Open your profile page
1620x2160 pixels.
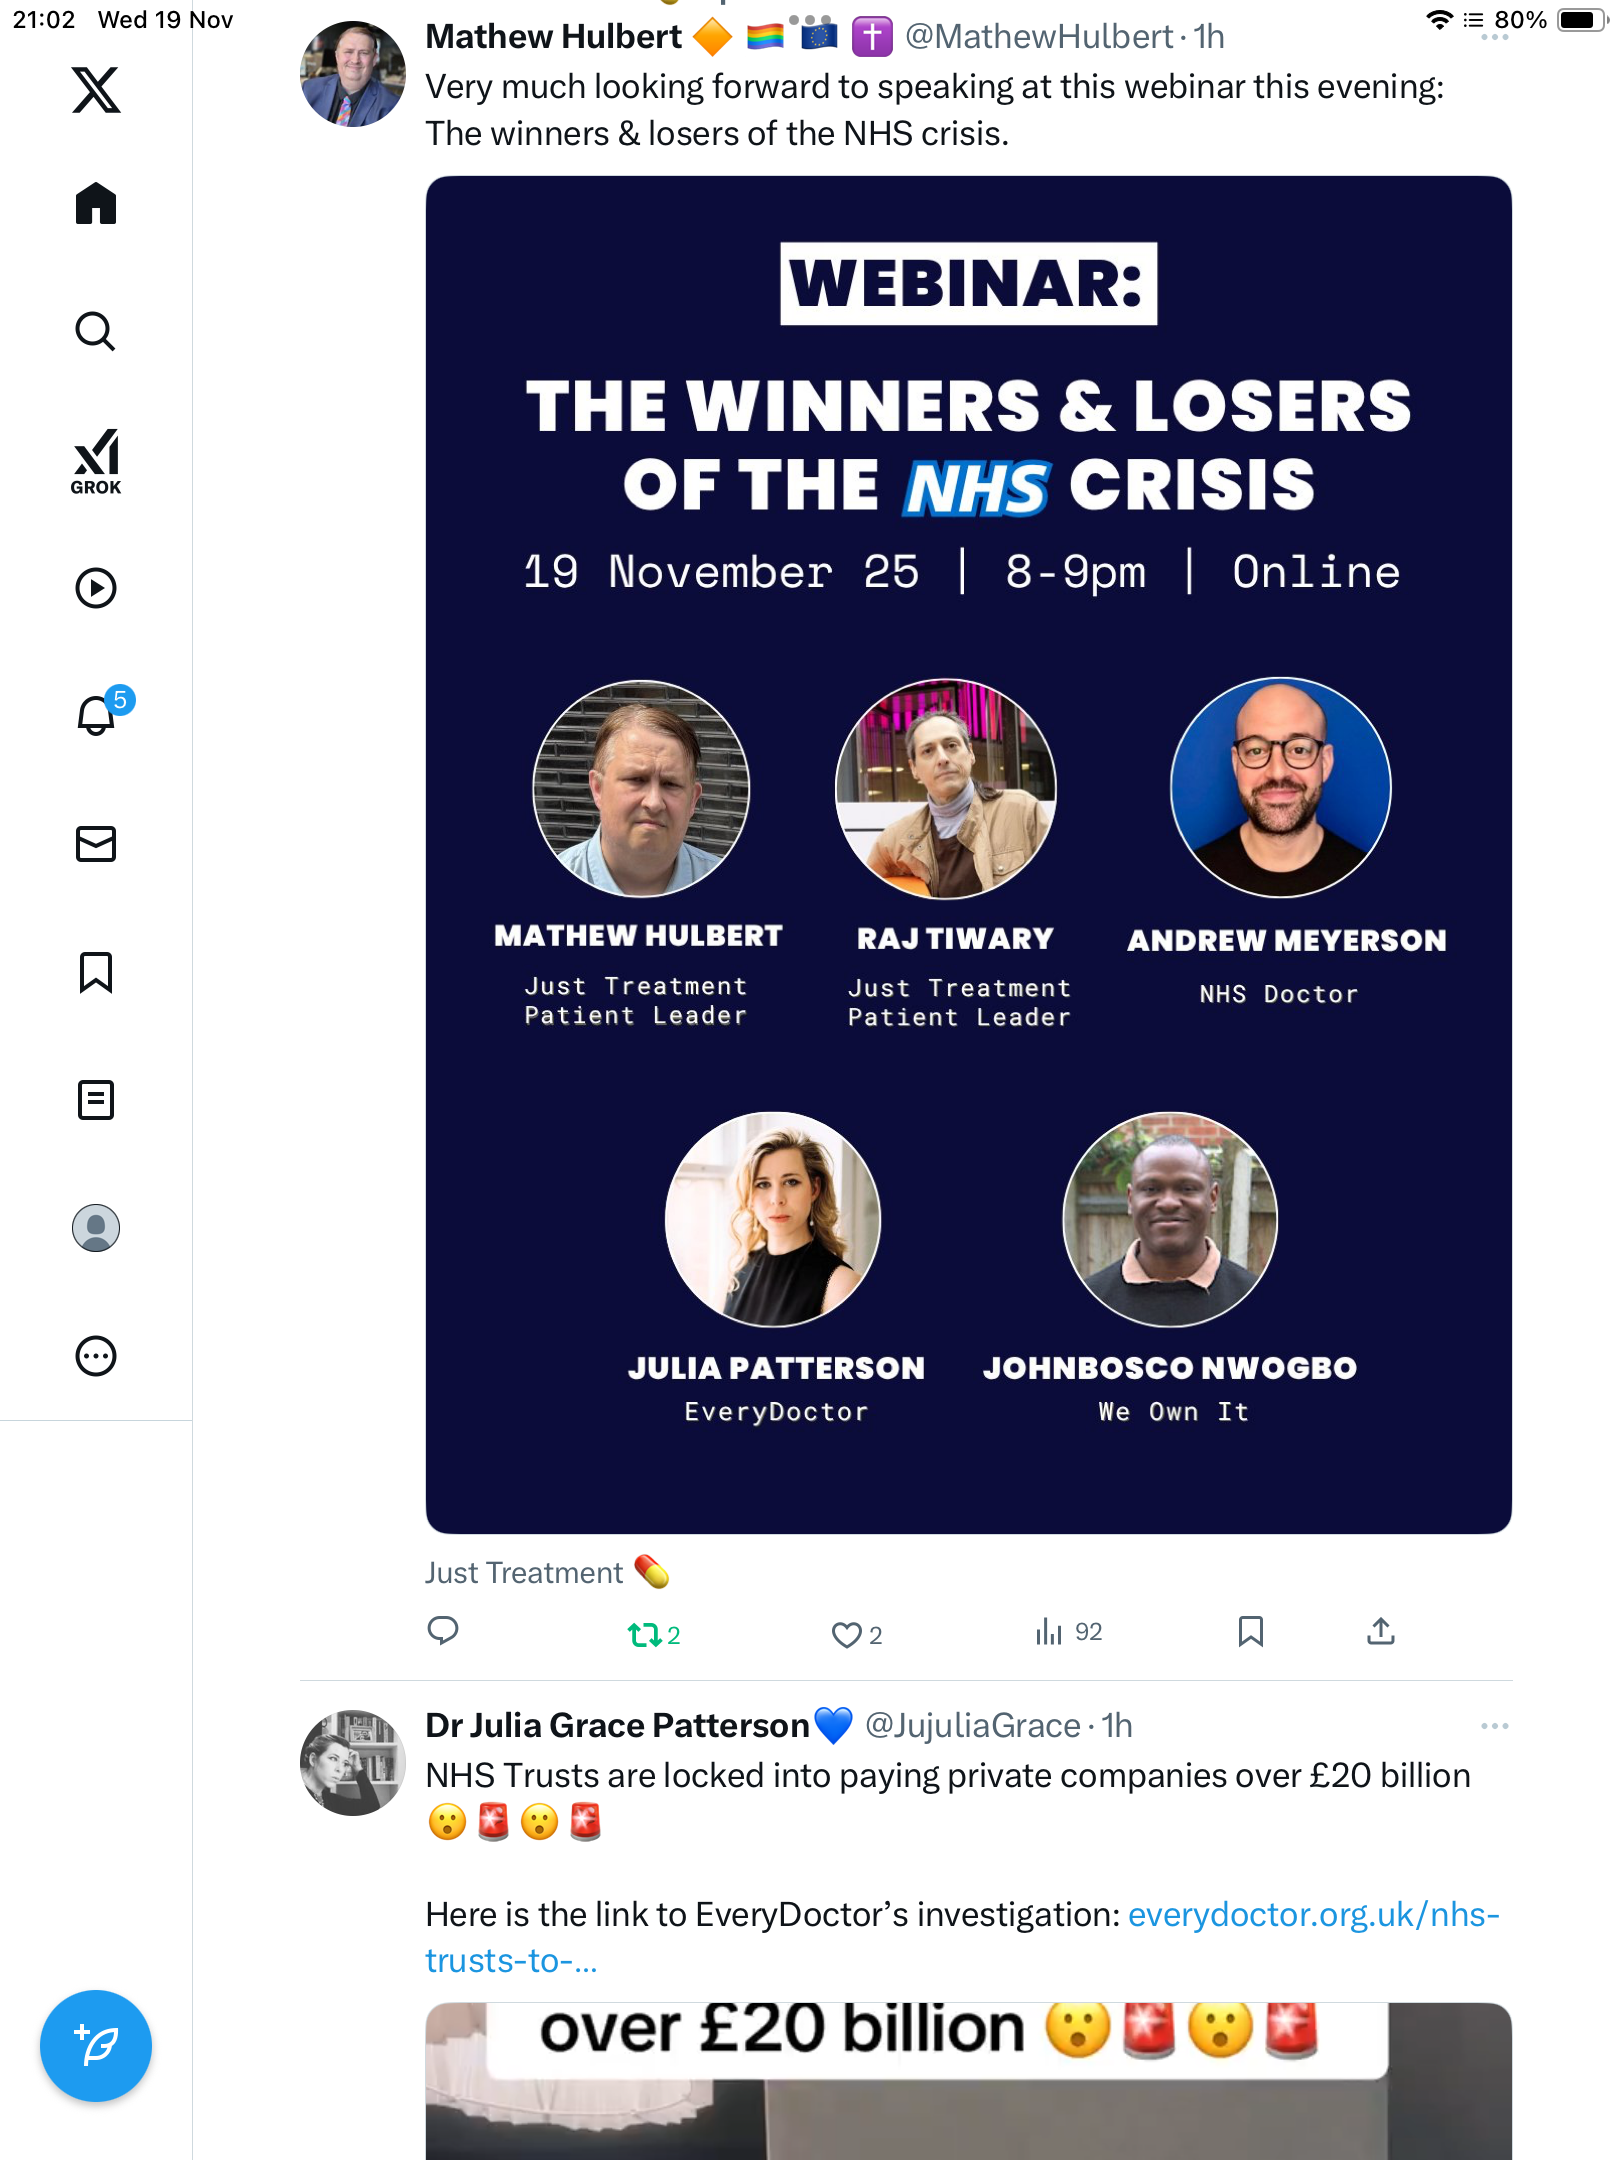tap(96, 1228)
